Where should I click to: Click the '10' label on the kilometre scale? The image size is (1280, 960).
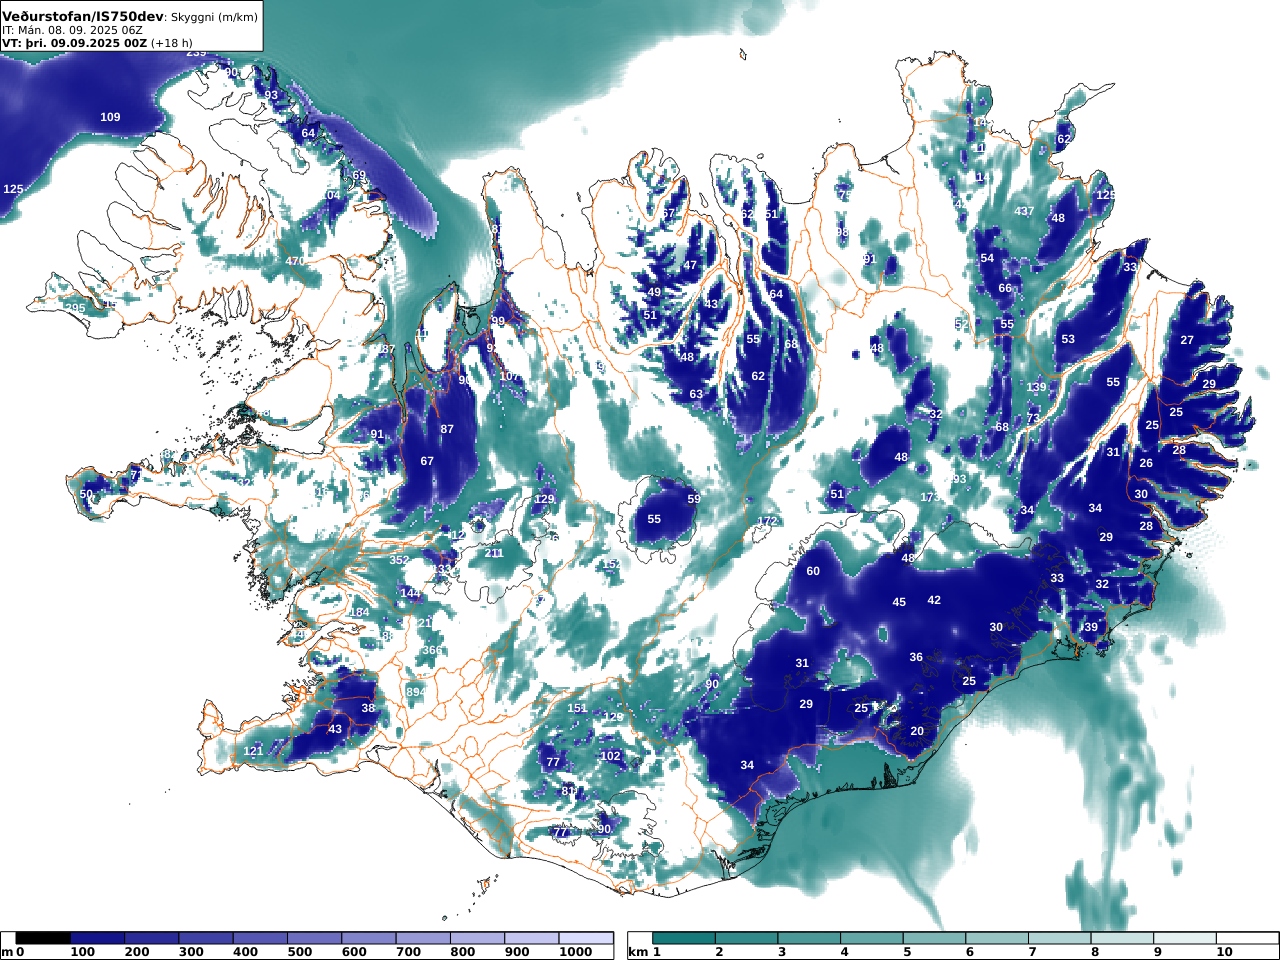point(1224,953)
